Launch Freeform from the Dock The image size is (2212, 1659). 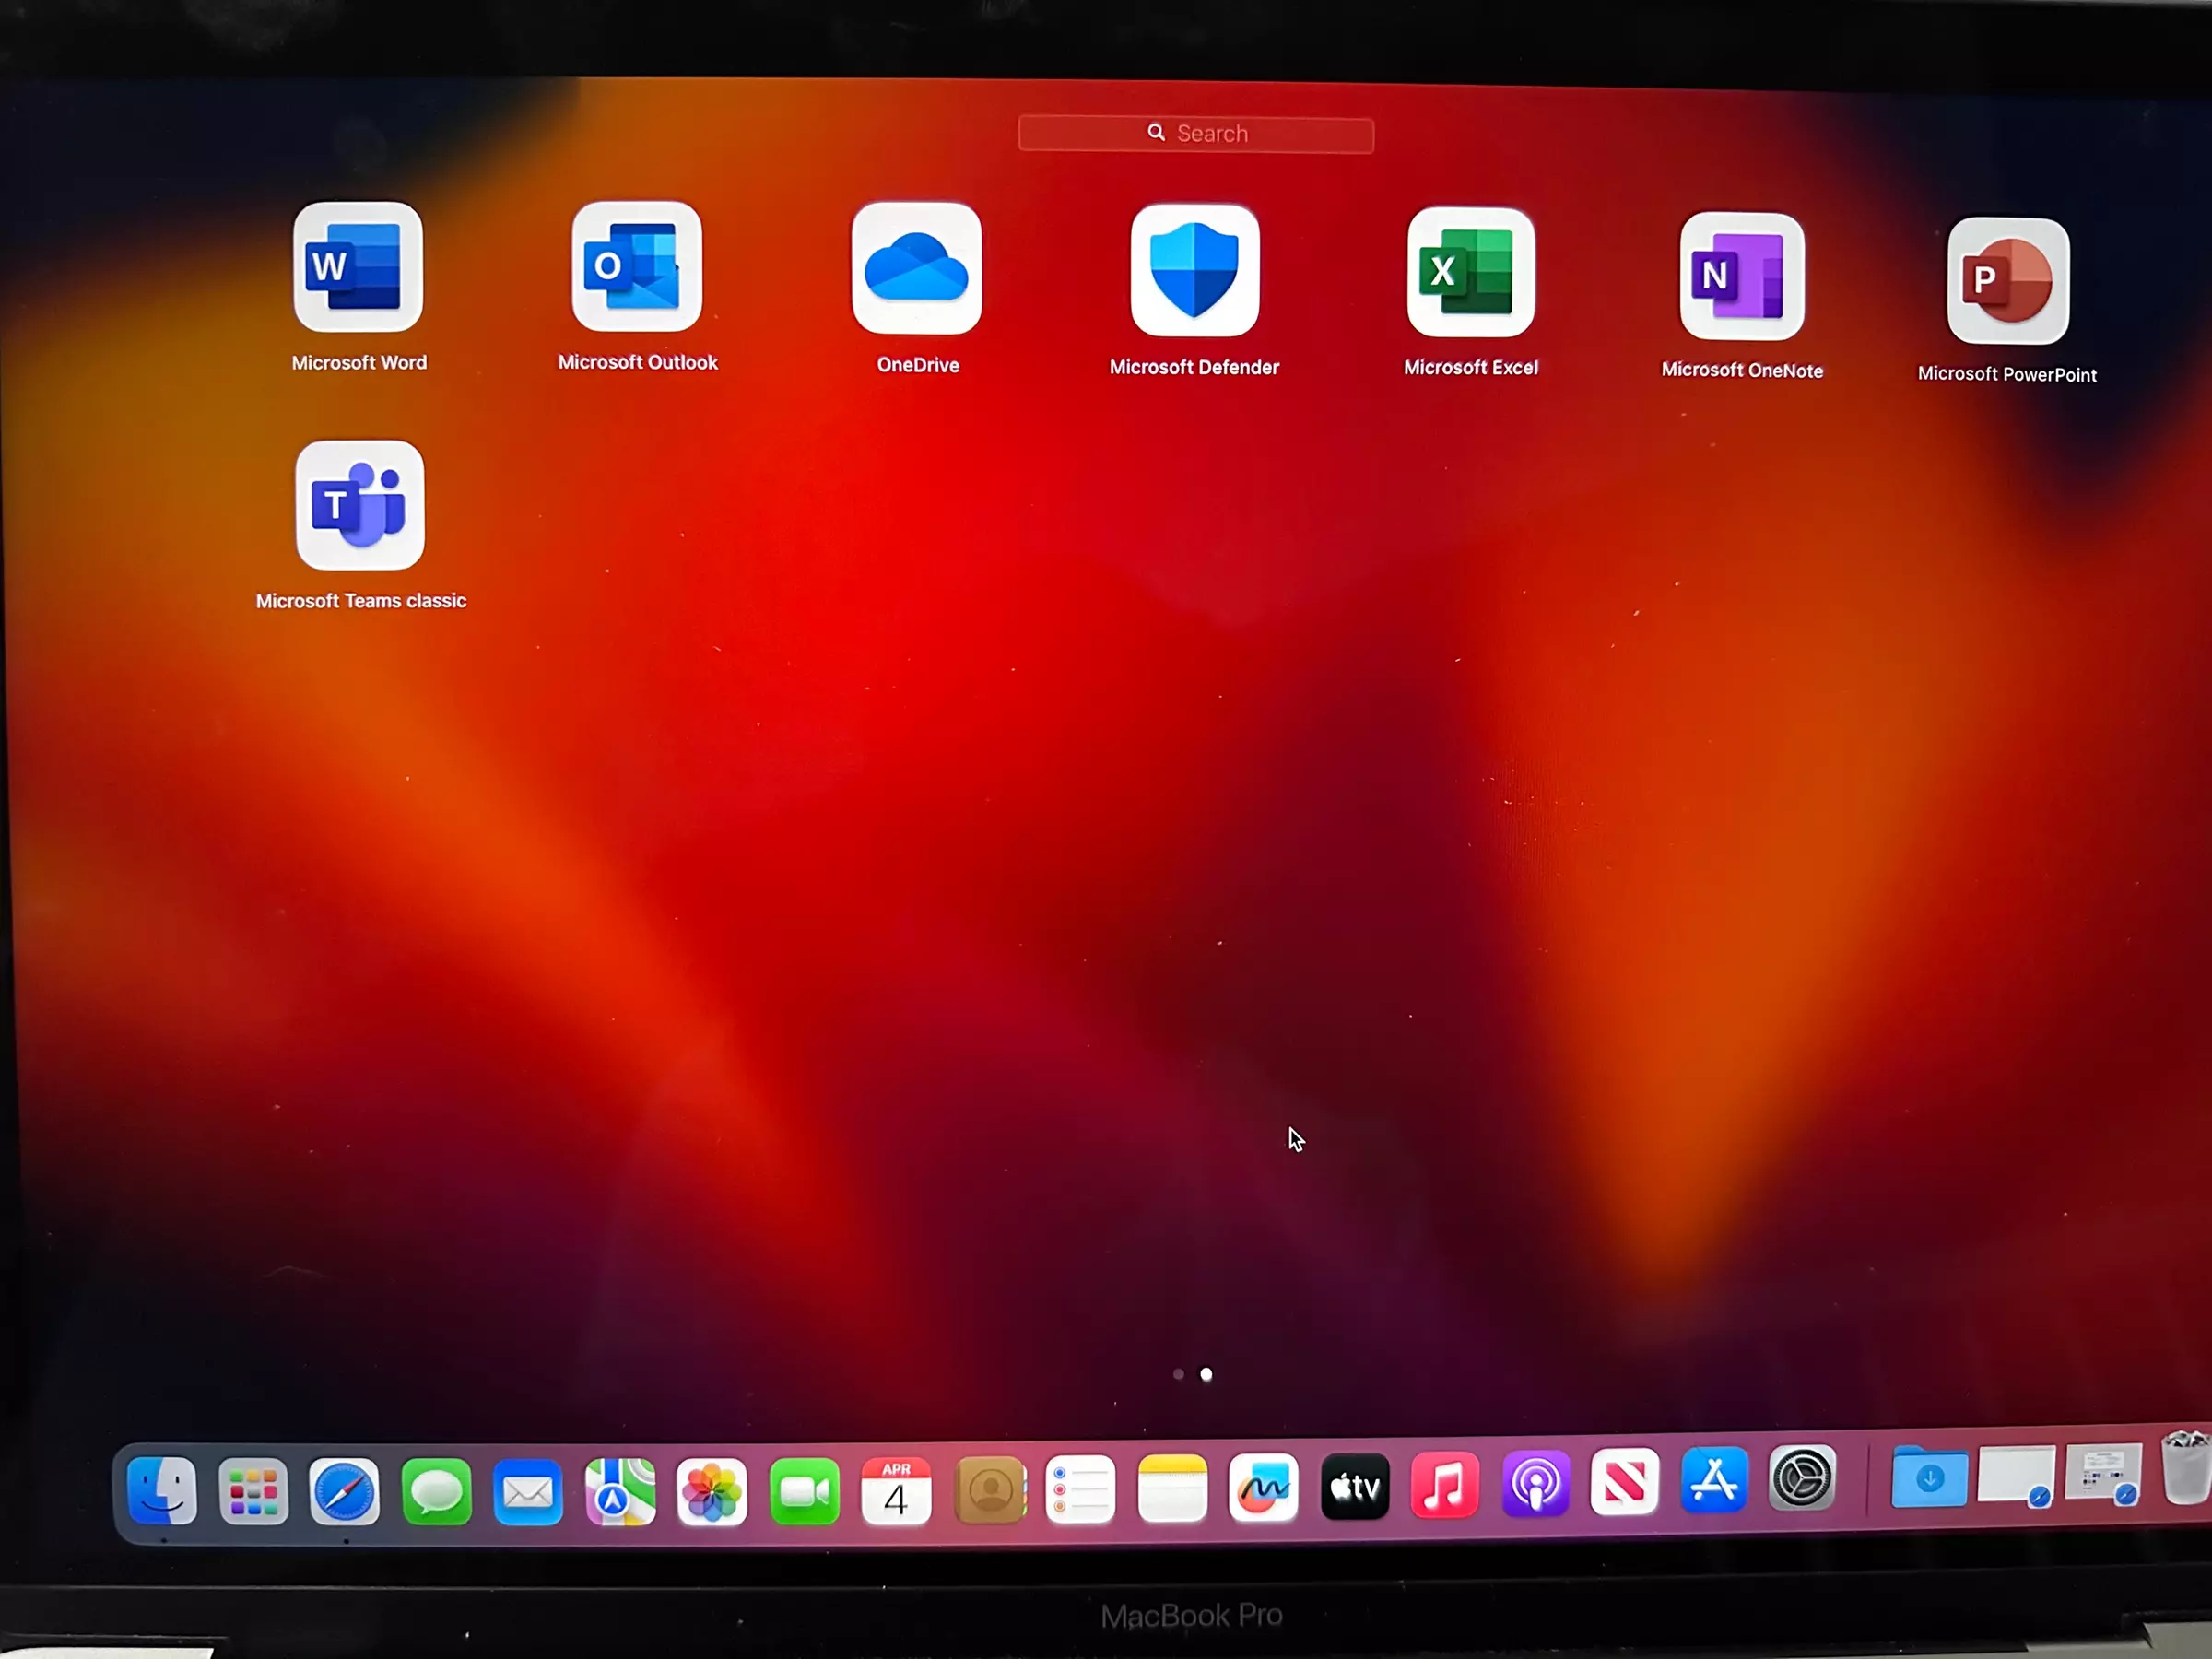tap(1263, 1487)
